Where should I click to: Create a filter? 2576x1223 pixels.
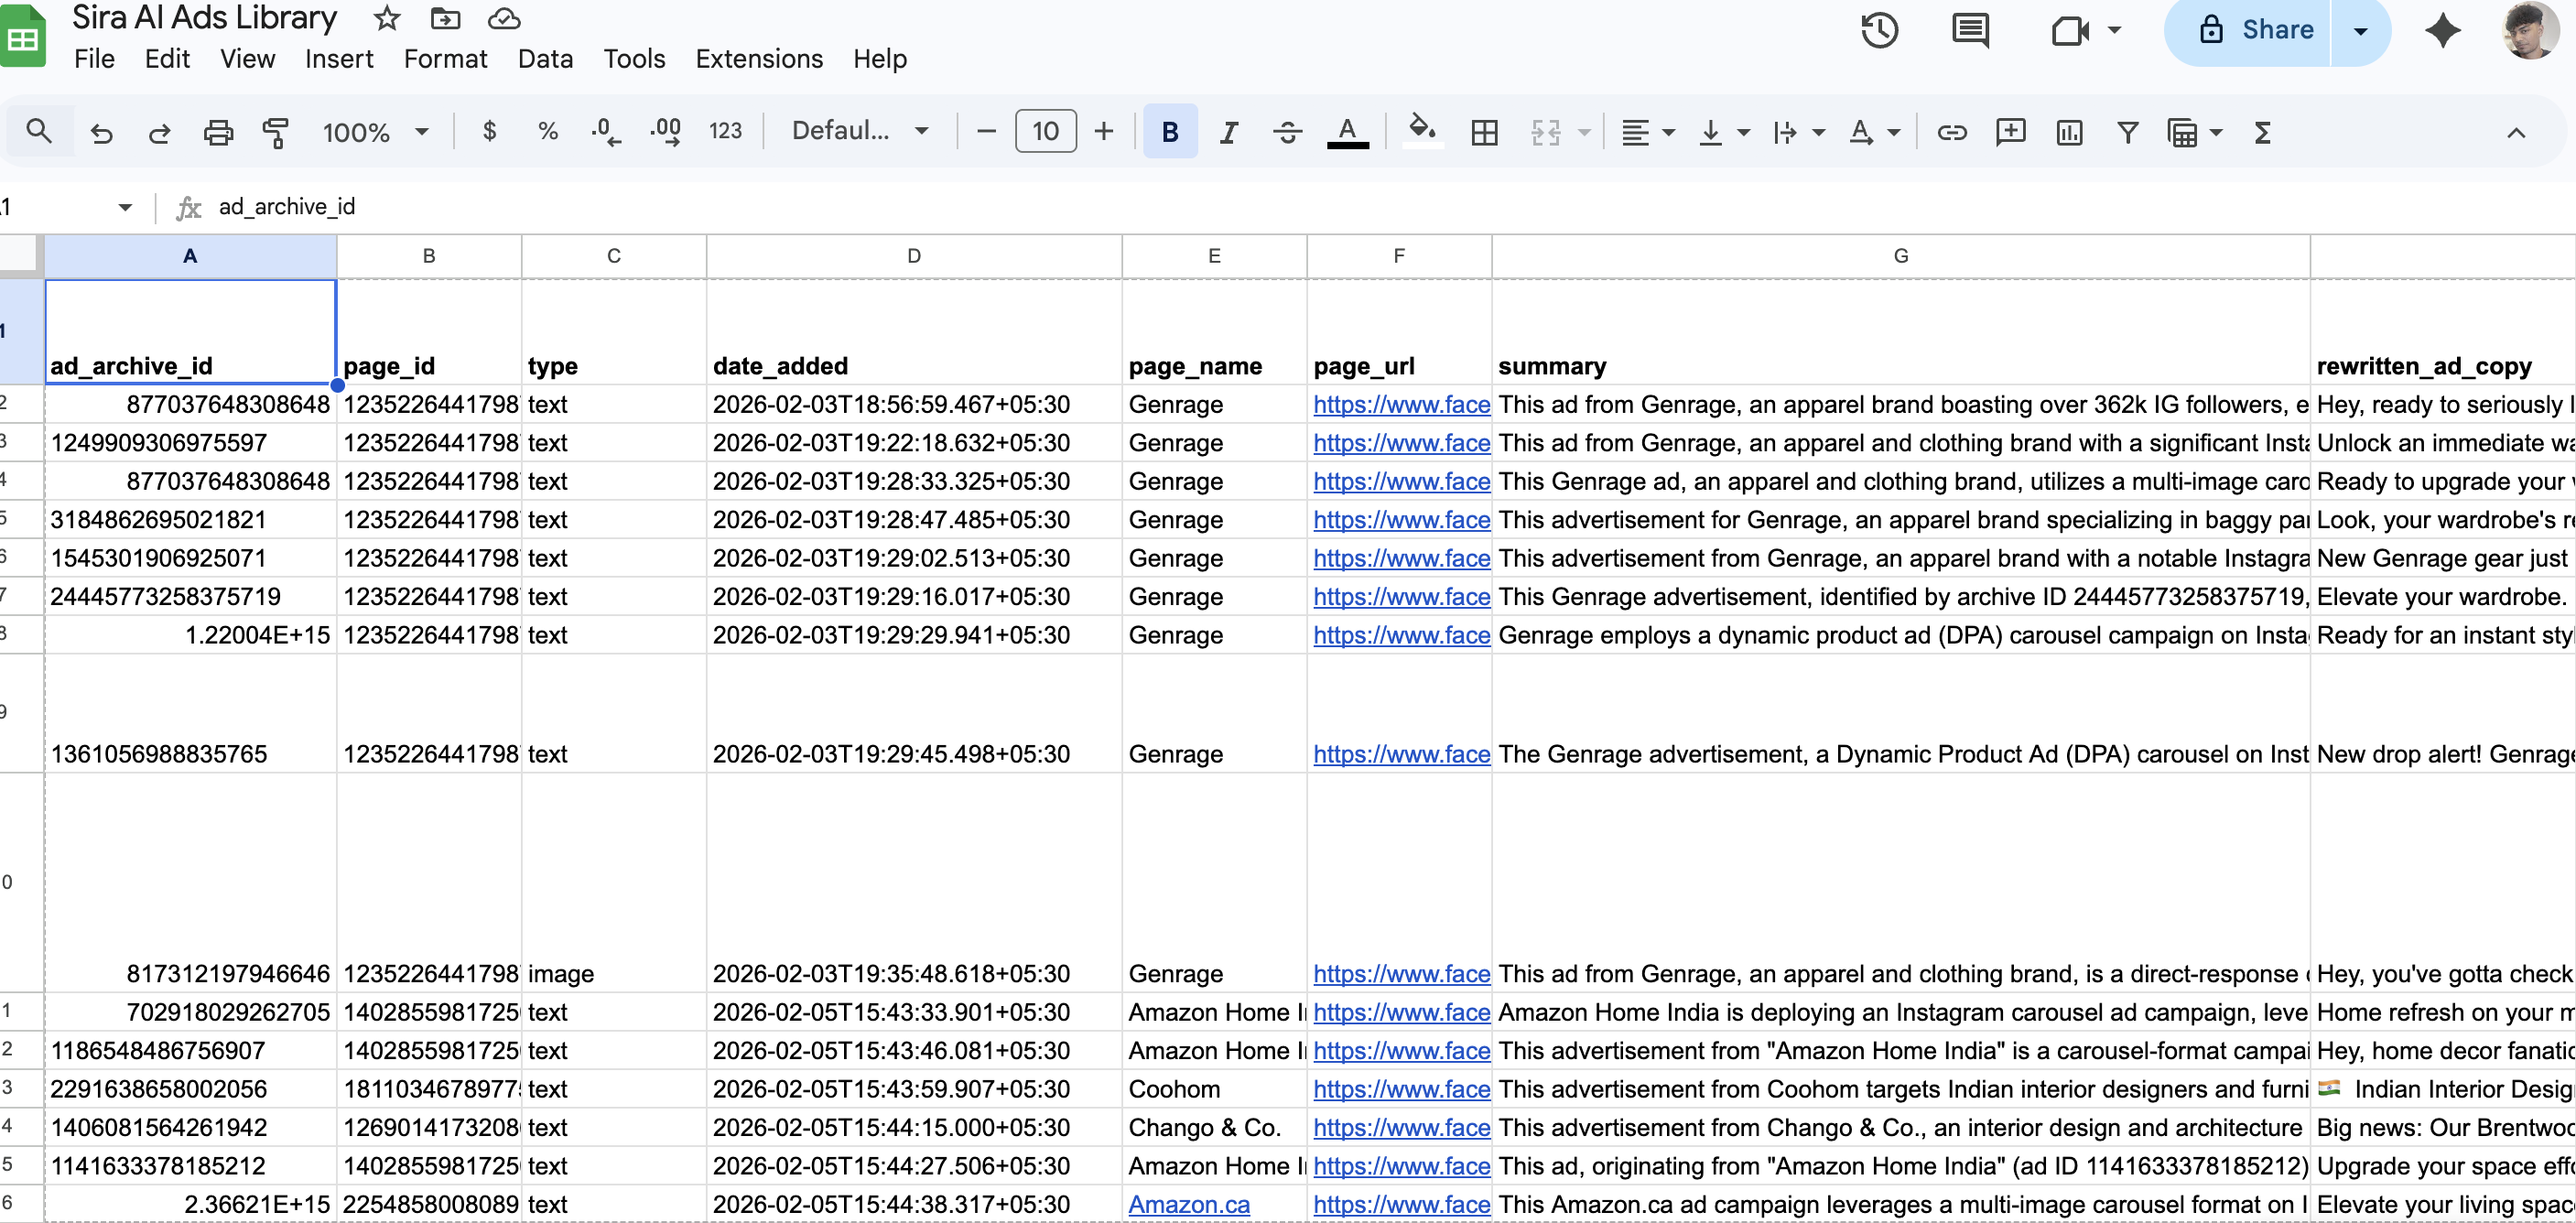click(x=2127, y=132)
